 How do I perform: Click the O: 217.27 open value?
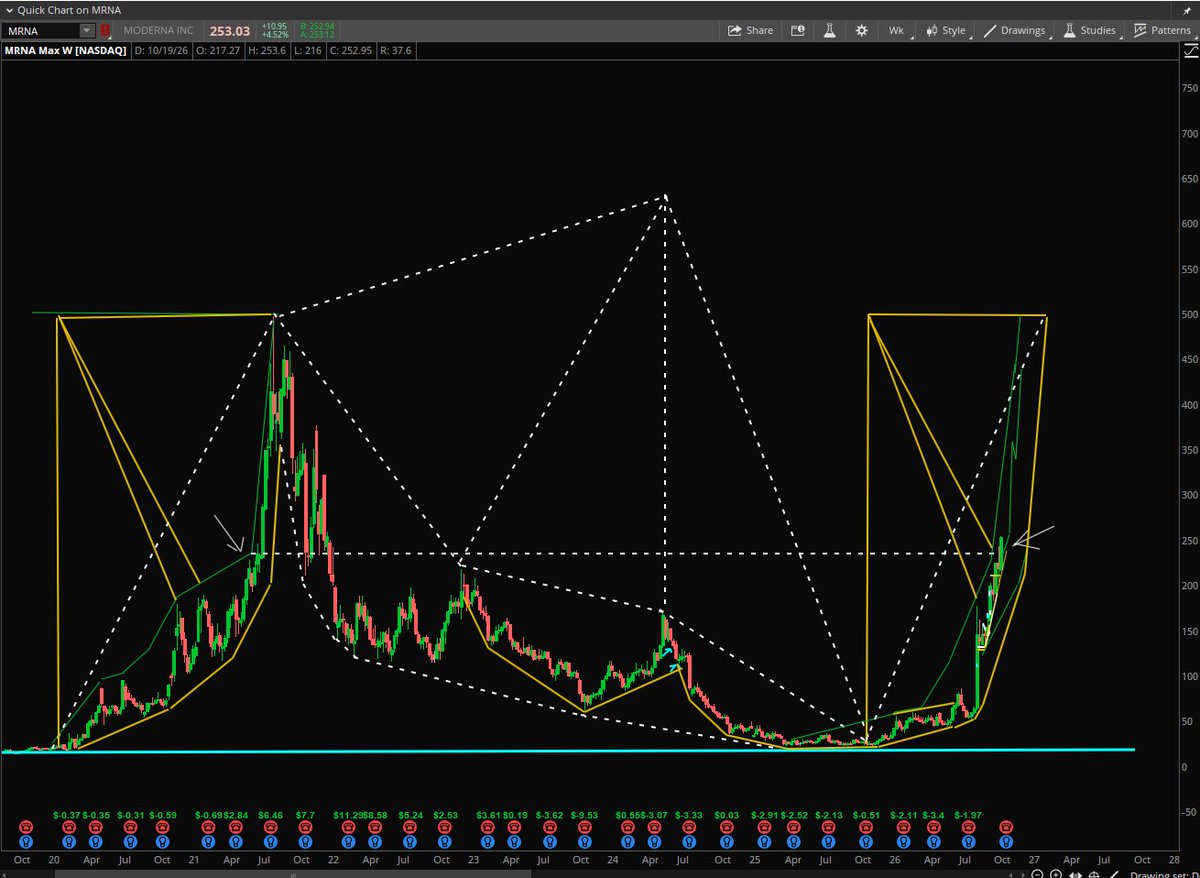pos(216,50)
